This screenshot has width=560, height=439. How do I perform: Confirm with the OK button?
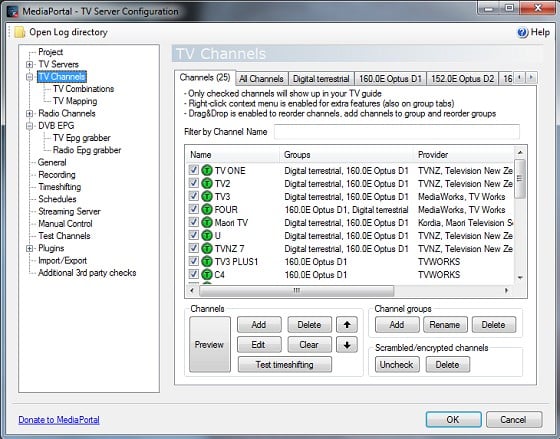(x=453, y=419)
